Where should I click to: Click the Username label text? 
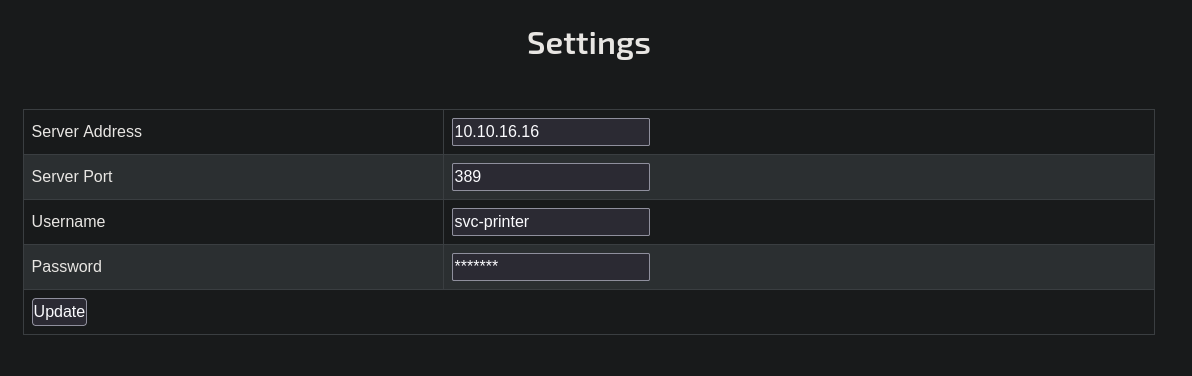68,222
